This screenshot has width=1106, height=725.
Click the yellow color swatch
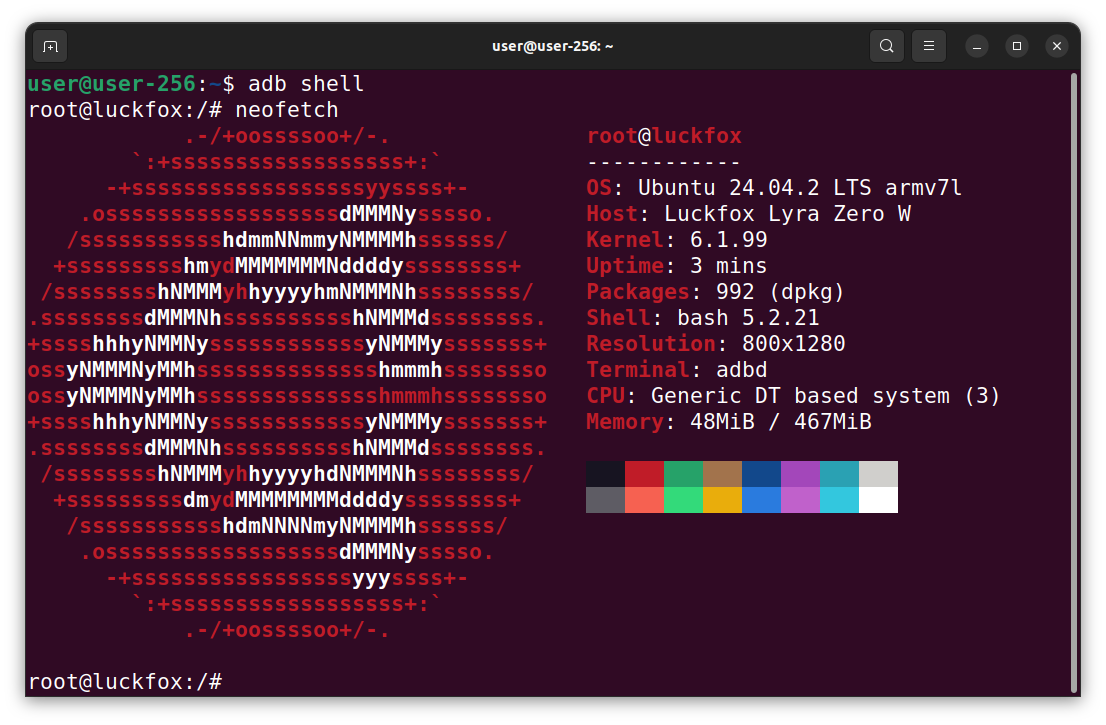(x=722, y=500)
